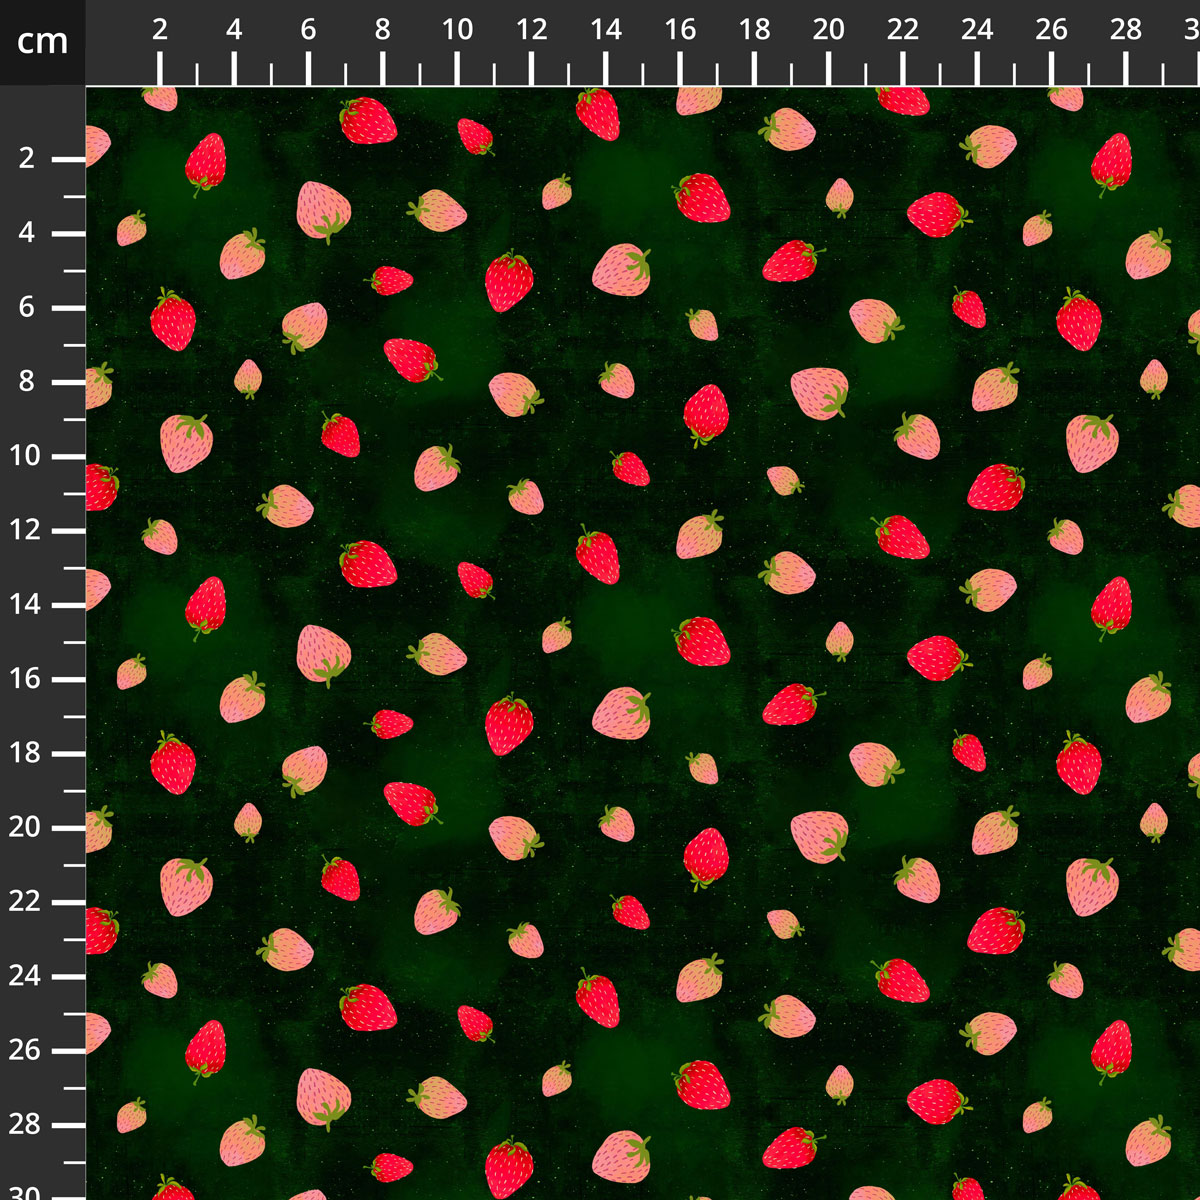The height and width of the screenshot is (1200, 1200).
Task: Select the 4 label on the vertical ruler
Action: pos(26,233)
